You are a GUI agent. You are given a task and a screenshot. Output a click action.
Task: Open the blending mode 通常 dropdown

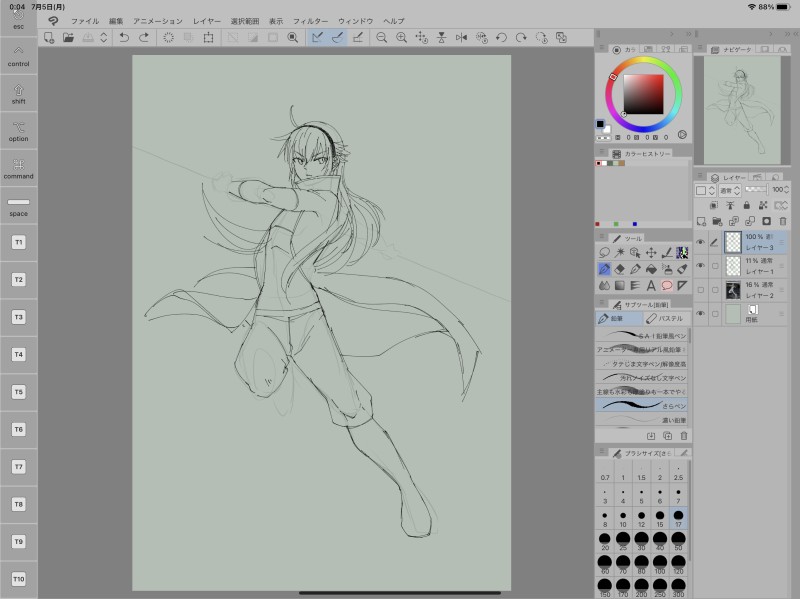click(x=728, y=189)
